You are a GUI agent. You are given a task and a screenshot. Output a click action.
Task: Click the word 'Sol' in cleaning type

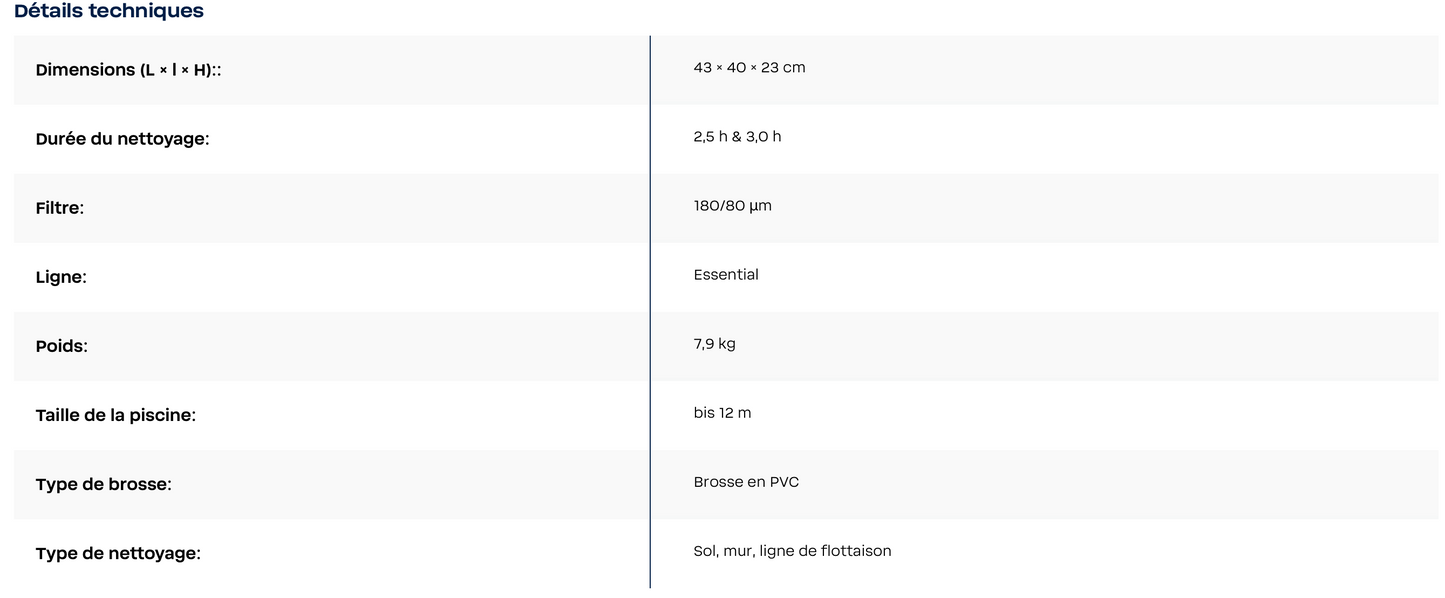point(705,551)
